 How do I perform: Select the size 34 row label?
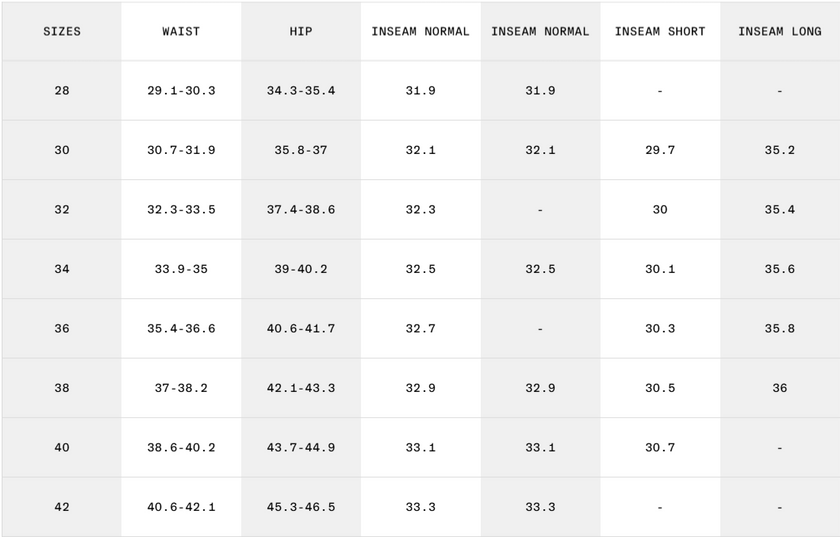(x=62, y=269)
